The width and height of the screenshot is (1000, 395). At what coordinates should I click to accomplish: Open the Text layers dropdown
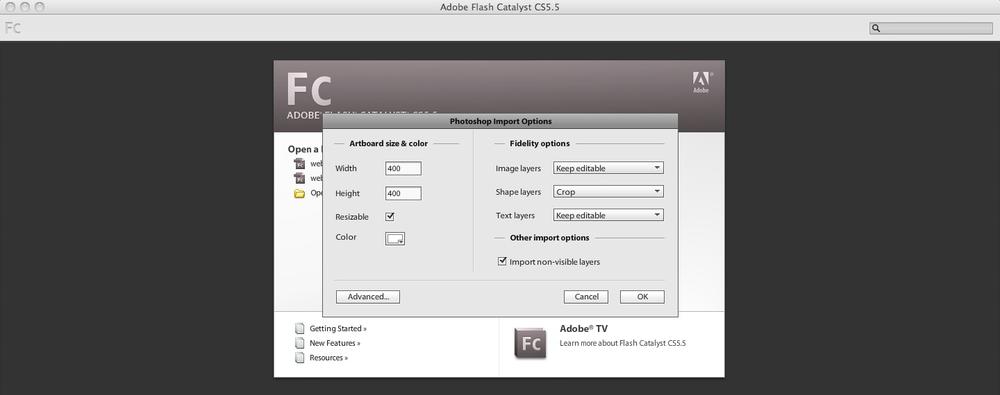tap(608, 215)
